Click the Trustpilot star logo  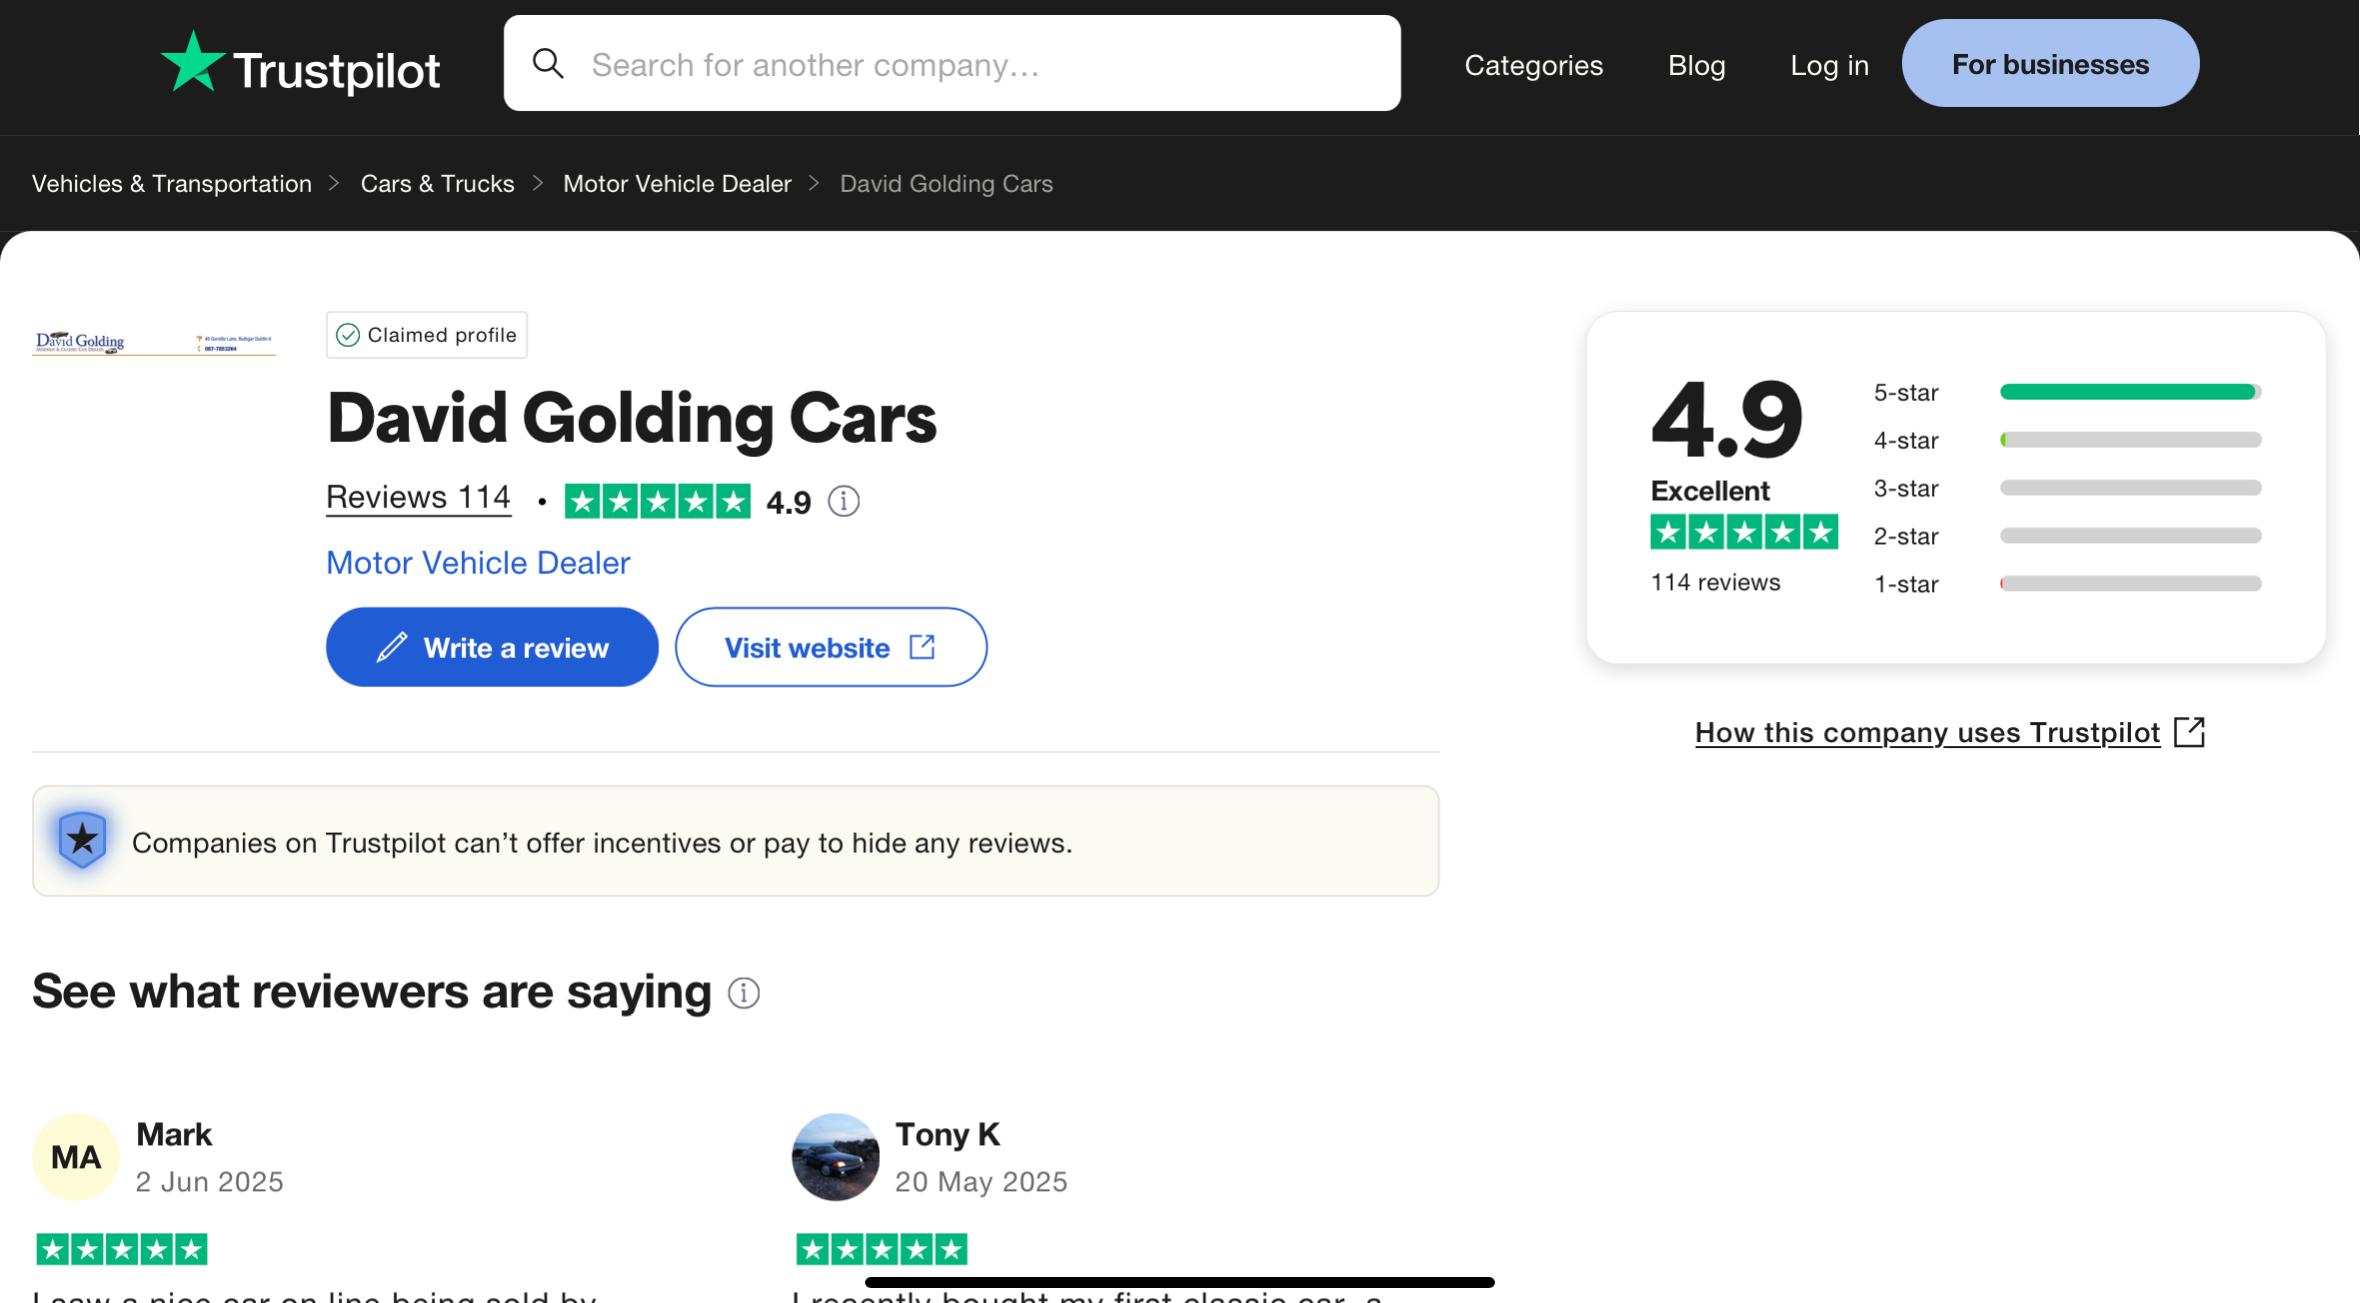[192, 63]
